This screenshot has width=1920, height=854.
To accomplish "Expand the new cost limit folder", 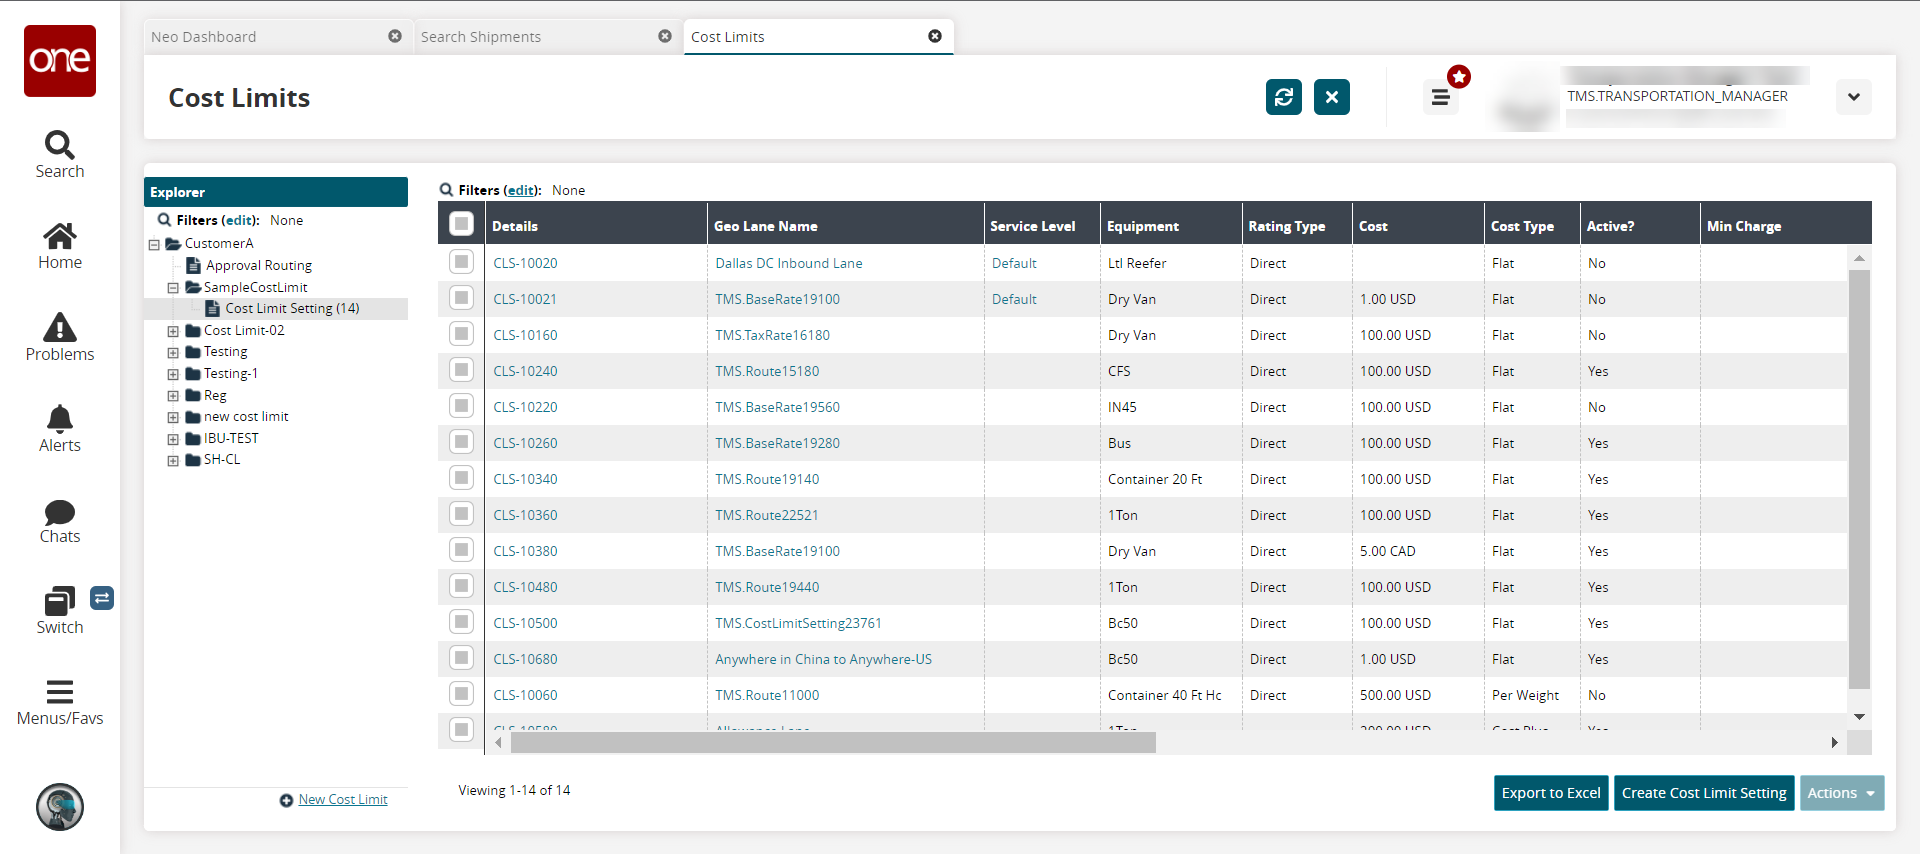I will (173, 418).
